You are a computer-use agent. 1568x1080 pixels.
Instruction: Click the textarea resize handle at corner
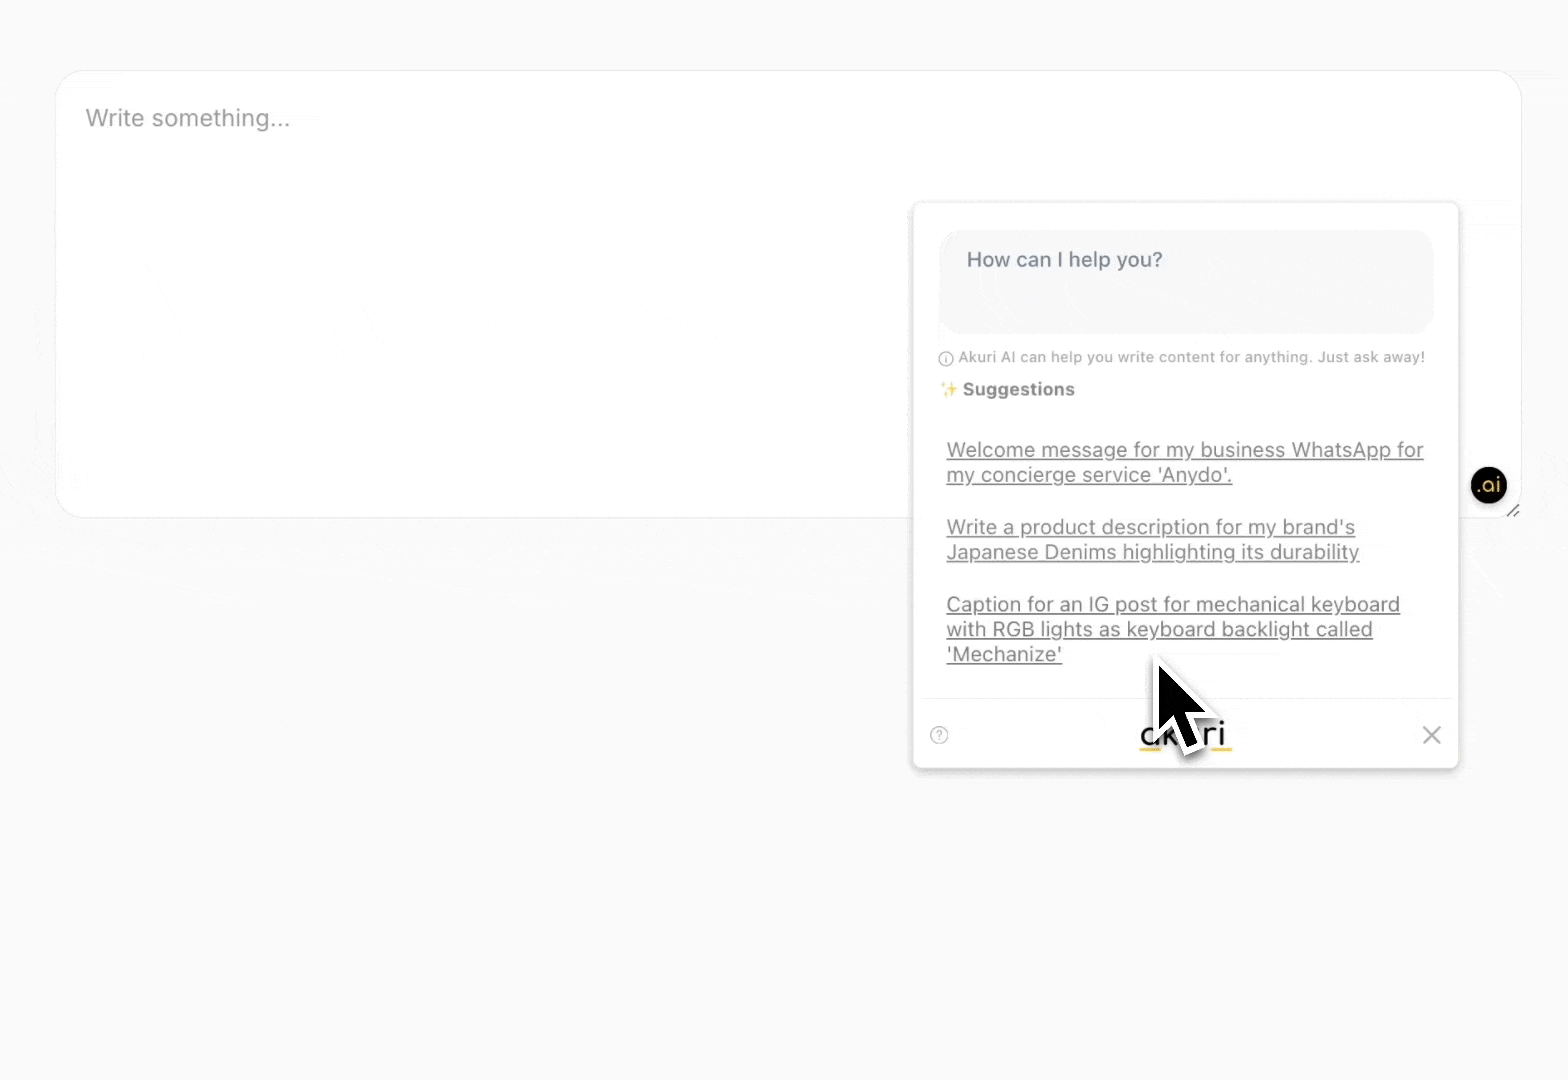(1513, 511)
